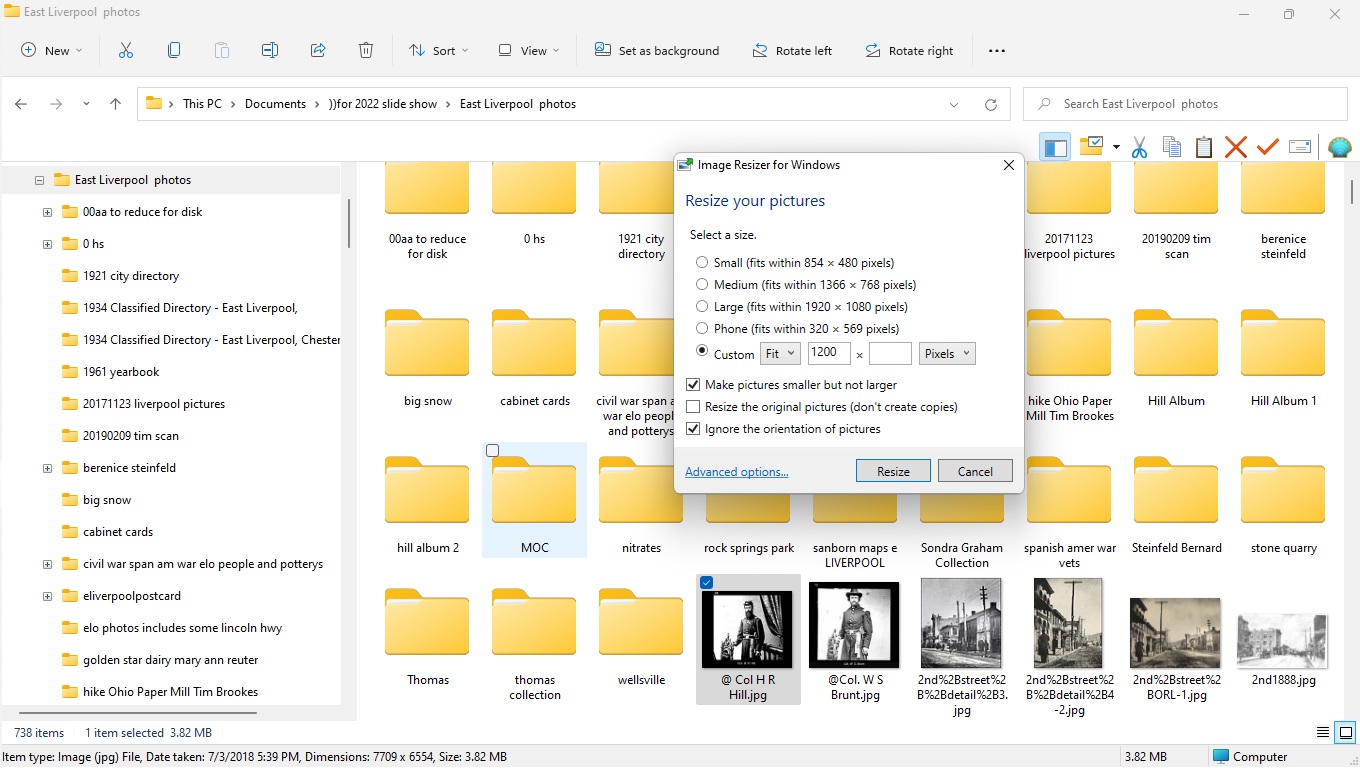Image resolution: width=1360 pixels, height=768 pixels.
Task: Select the '2nd1888.jpg' thumbnail
Action: click(x=1283, y=640)
